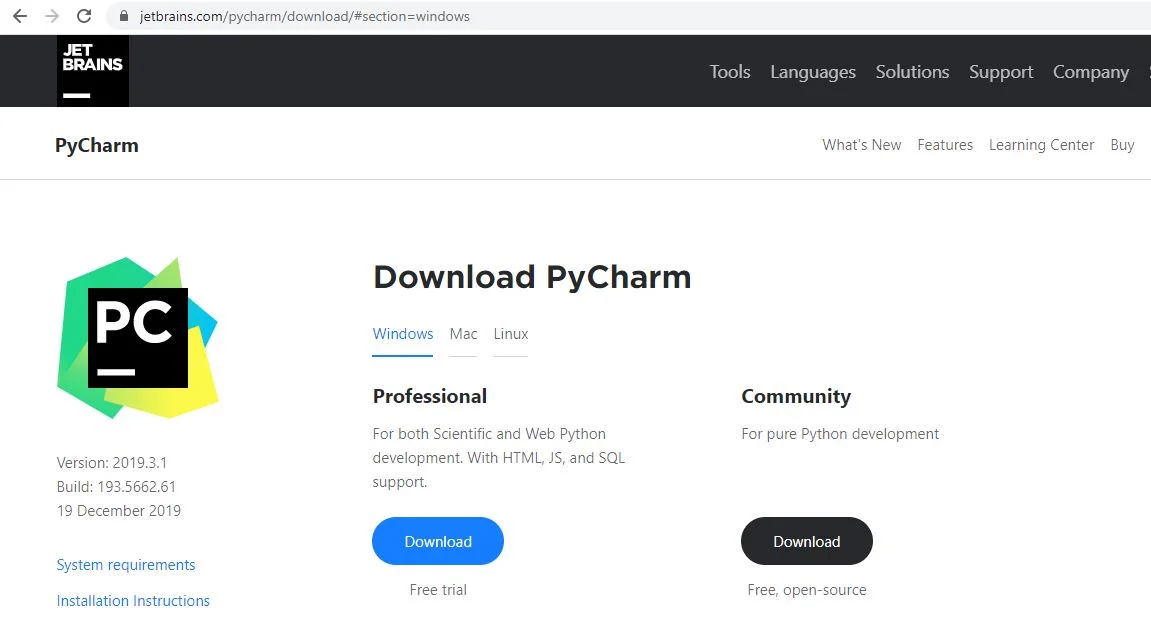The height and width of the screenshot is (623, 1151).
Task: Click the Professional edition heading
Action: tap(429, 396)
